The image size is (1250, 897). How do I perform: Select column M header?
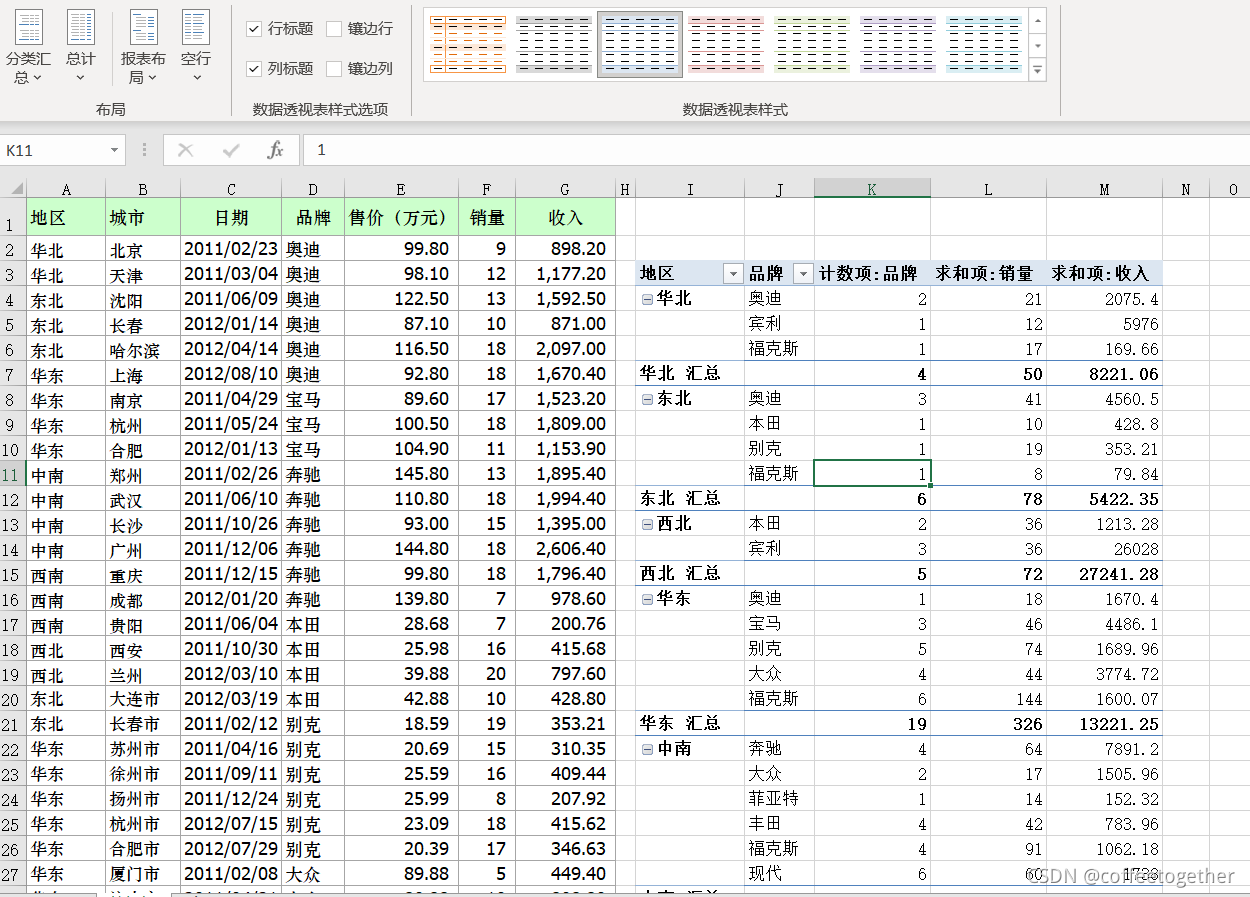(x=1104, y=189)
